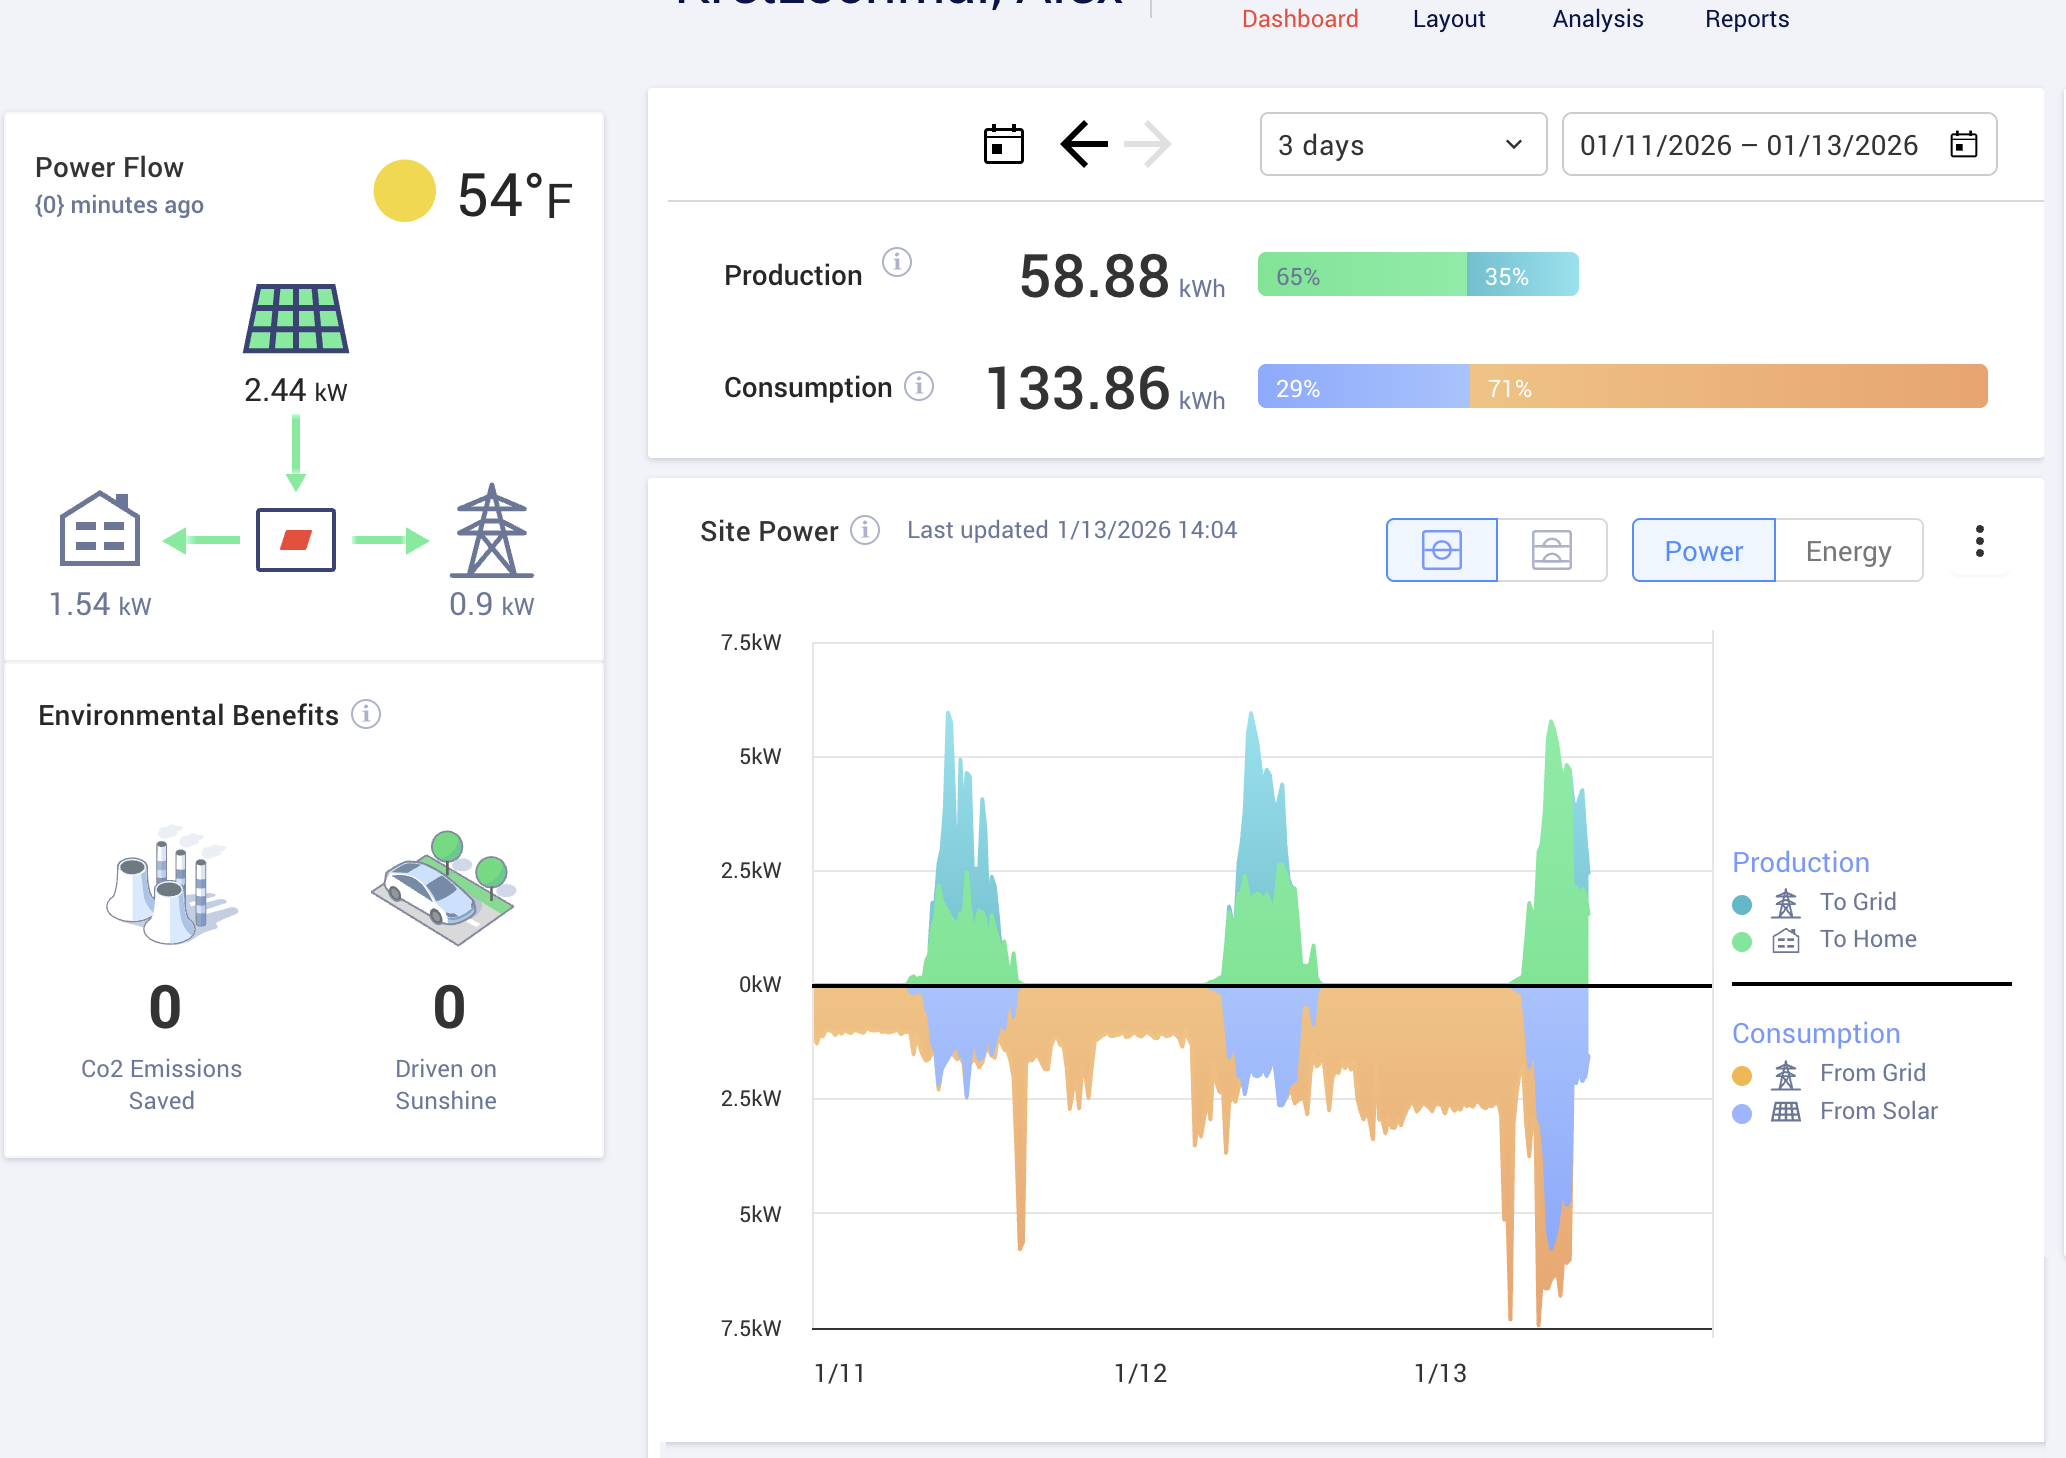This screenshot has height=1458, width=2066.
Task: Open the date range picker calendar
Action: click(x=1963, y=145)
